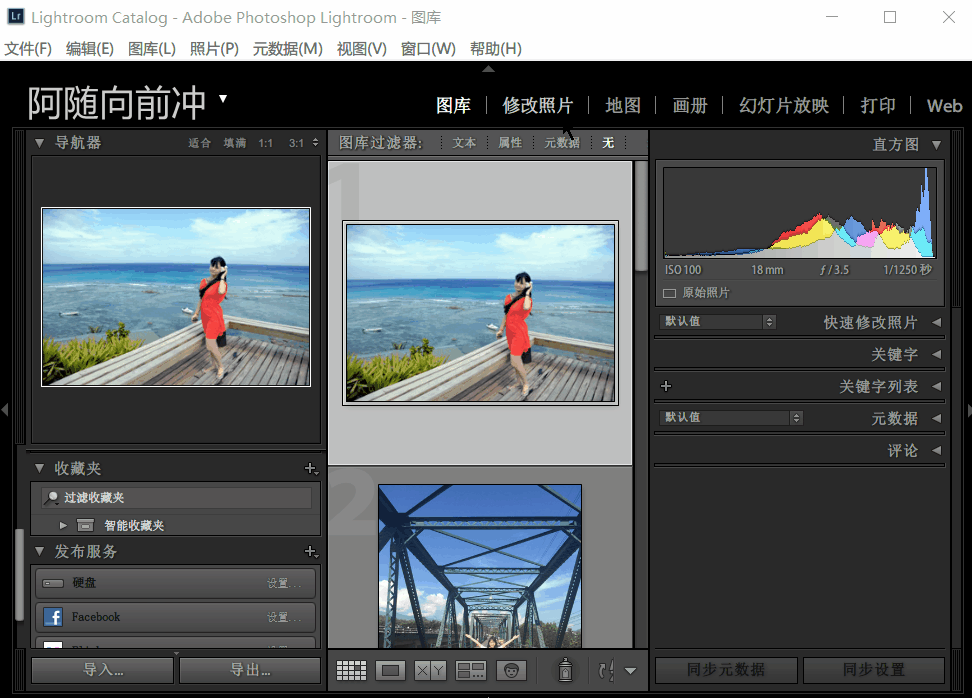
Task: Open the 图库(L) menu
Action: [x=152, y=49]
